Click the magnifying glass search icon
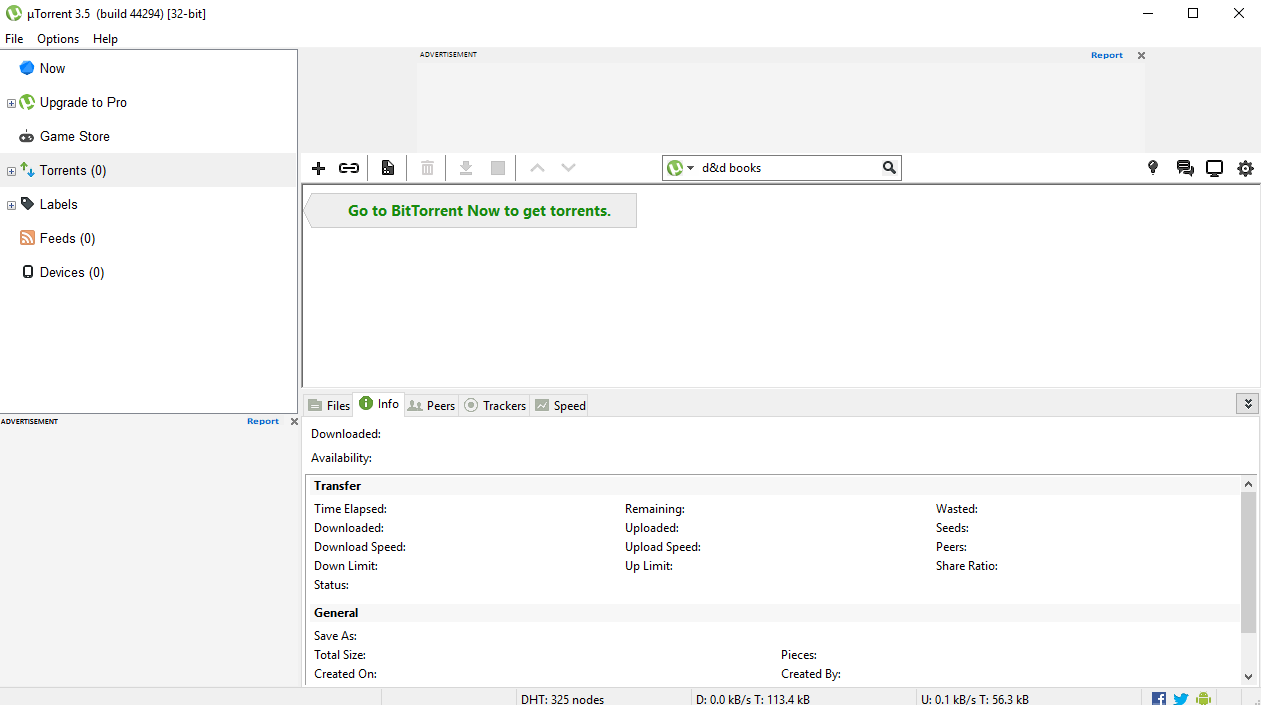 889,168
